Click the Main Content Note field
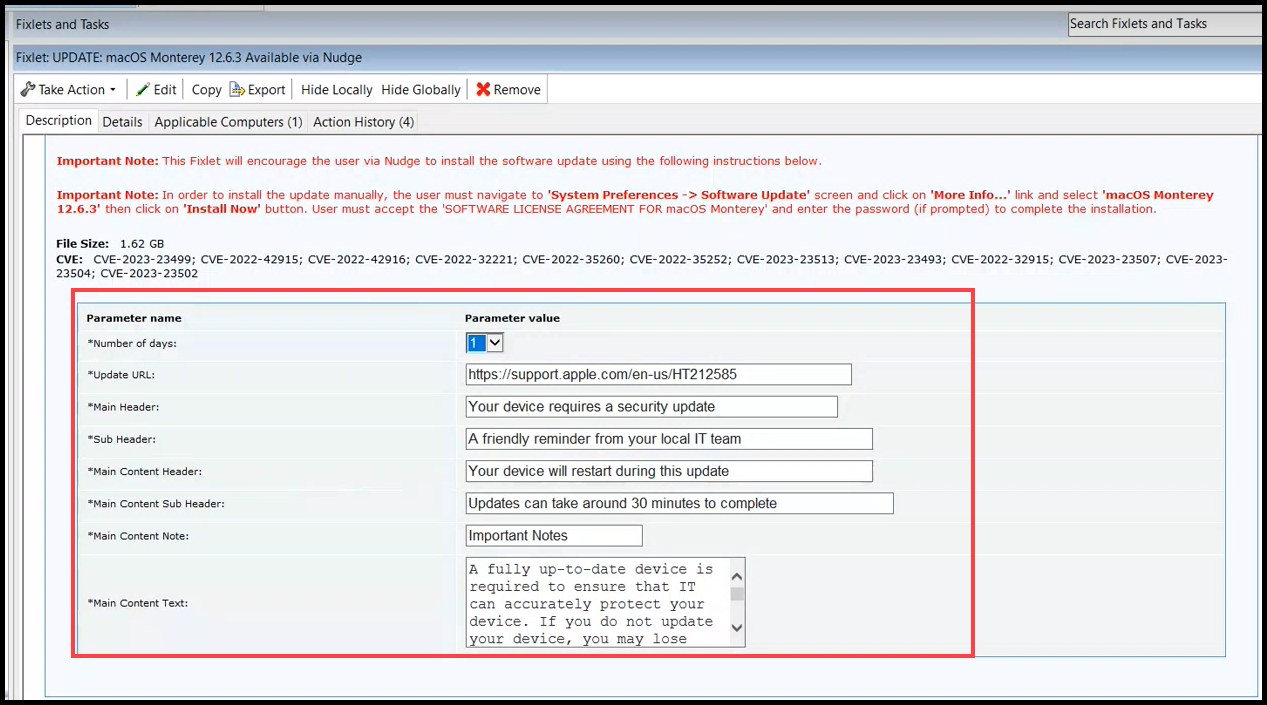This screenshot has width=1267, height=705. pos(554,536)
